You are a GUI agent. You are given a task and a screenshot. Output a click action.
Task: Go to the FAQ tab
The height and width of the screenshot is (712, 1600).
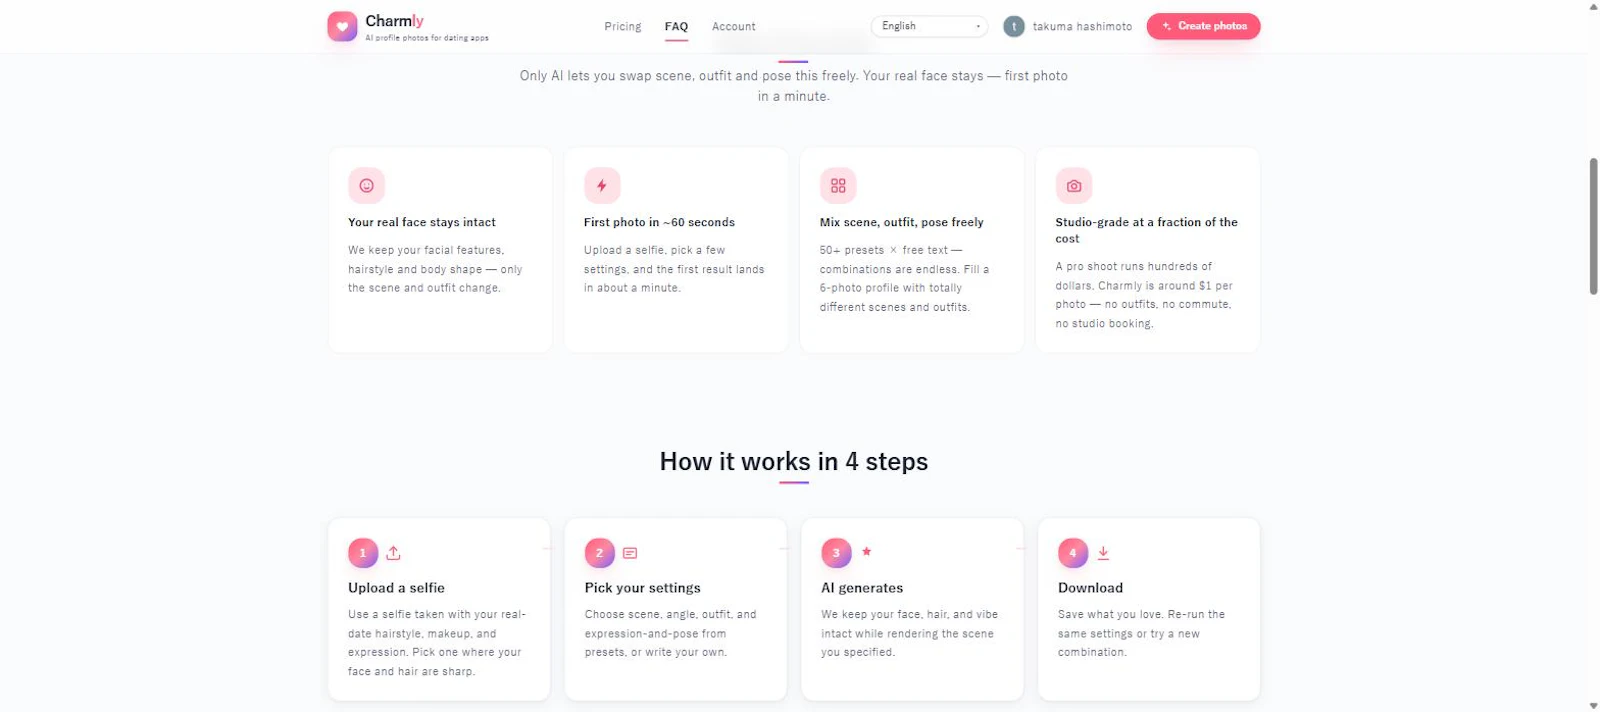pyautogui.click(x=676, y=27)
